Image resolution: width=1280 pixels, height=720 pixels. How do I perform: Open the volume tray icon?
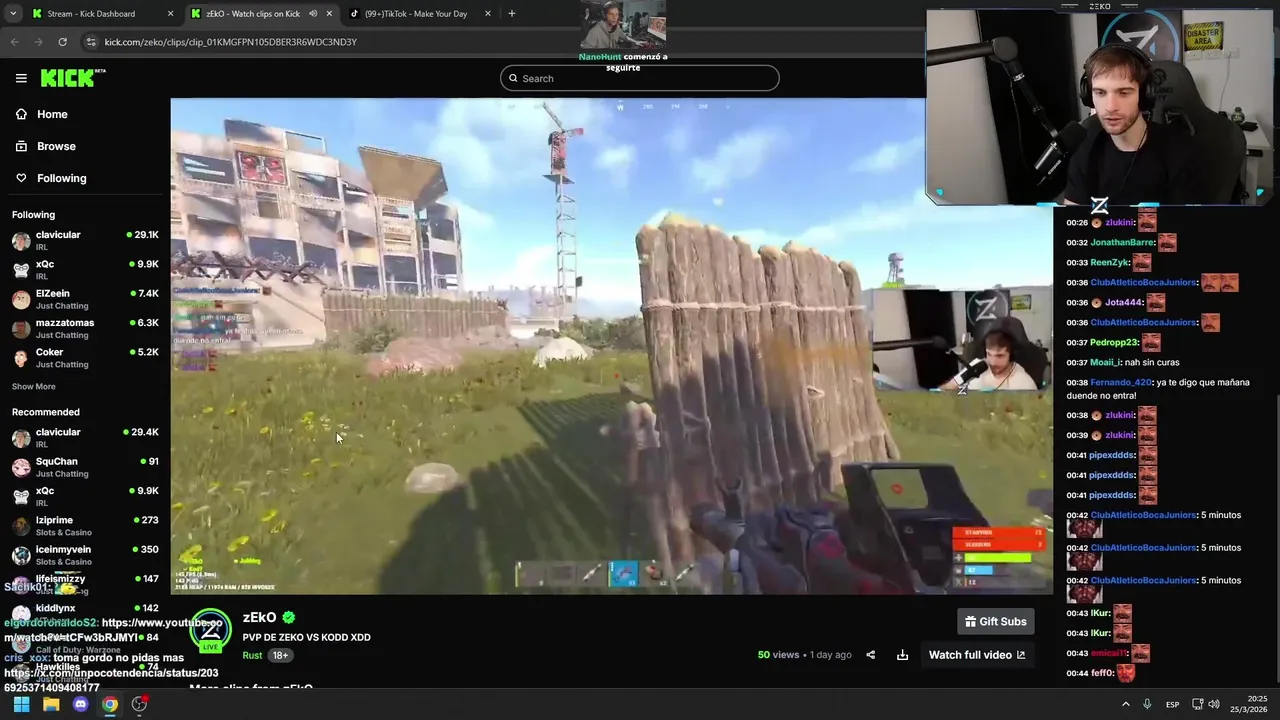(1216, 704)
